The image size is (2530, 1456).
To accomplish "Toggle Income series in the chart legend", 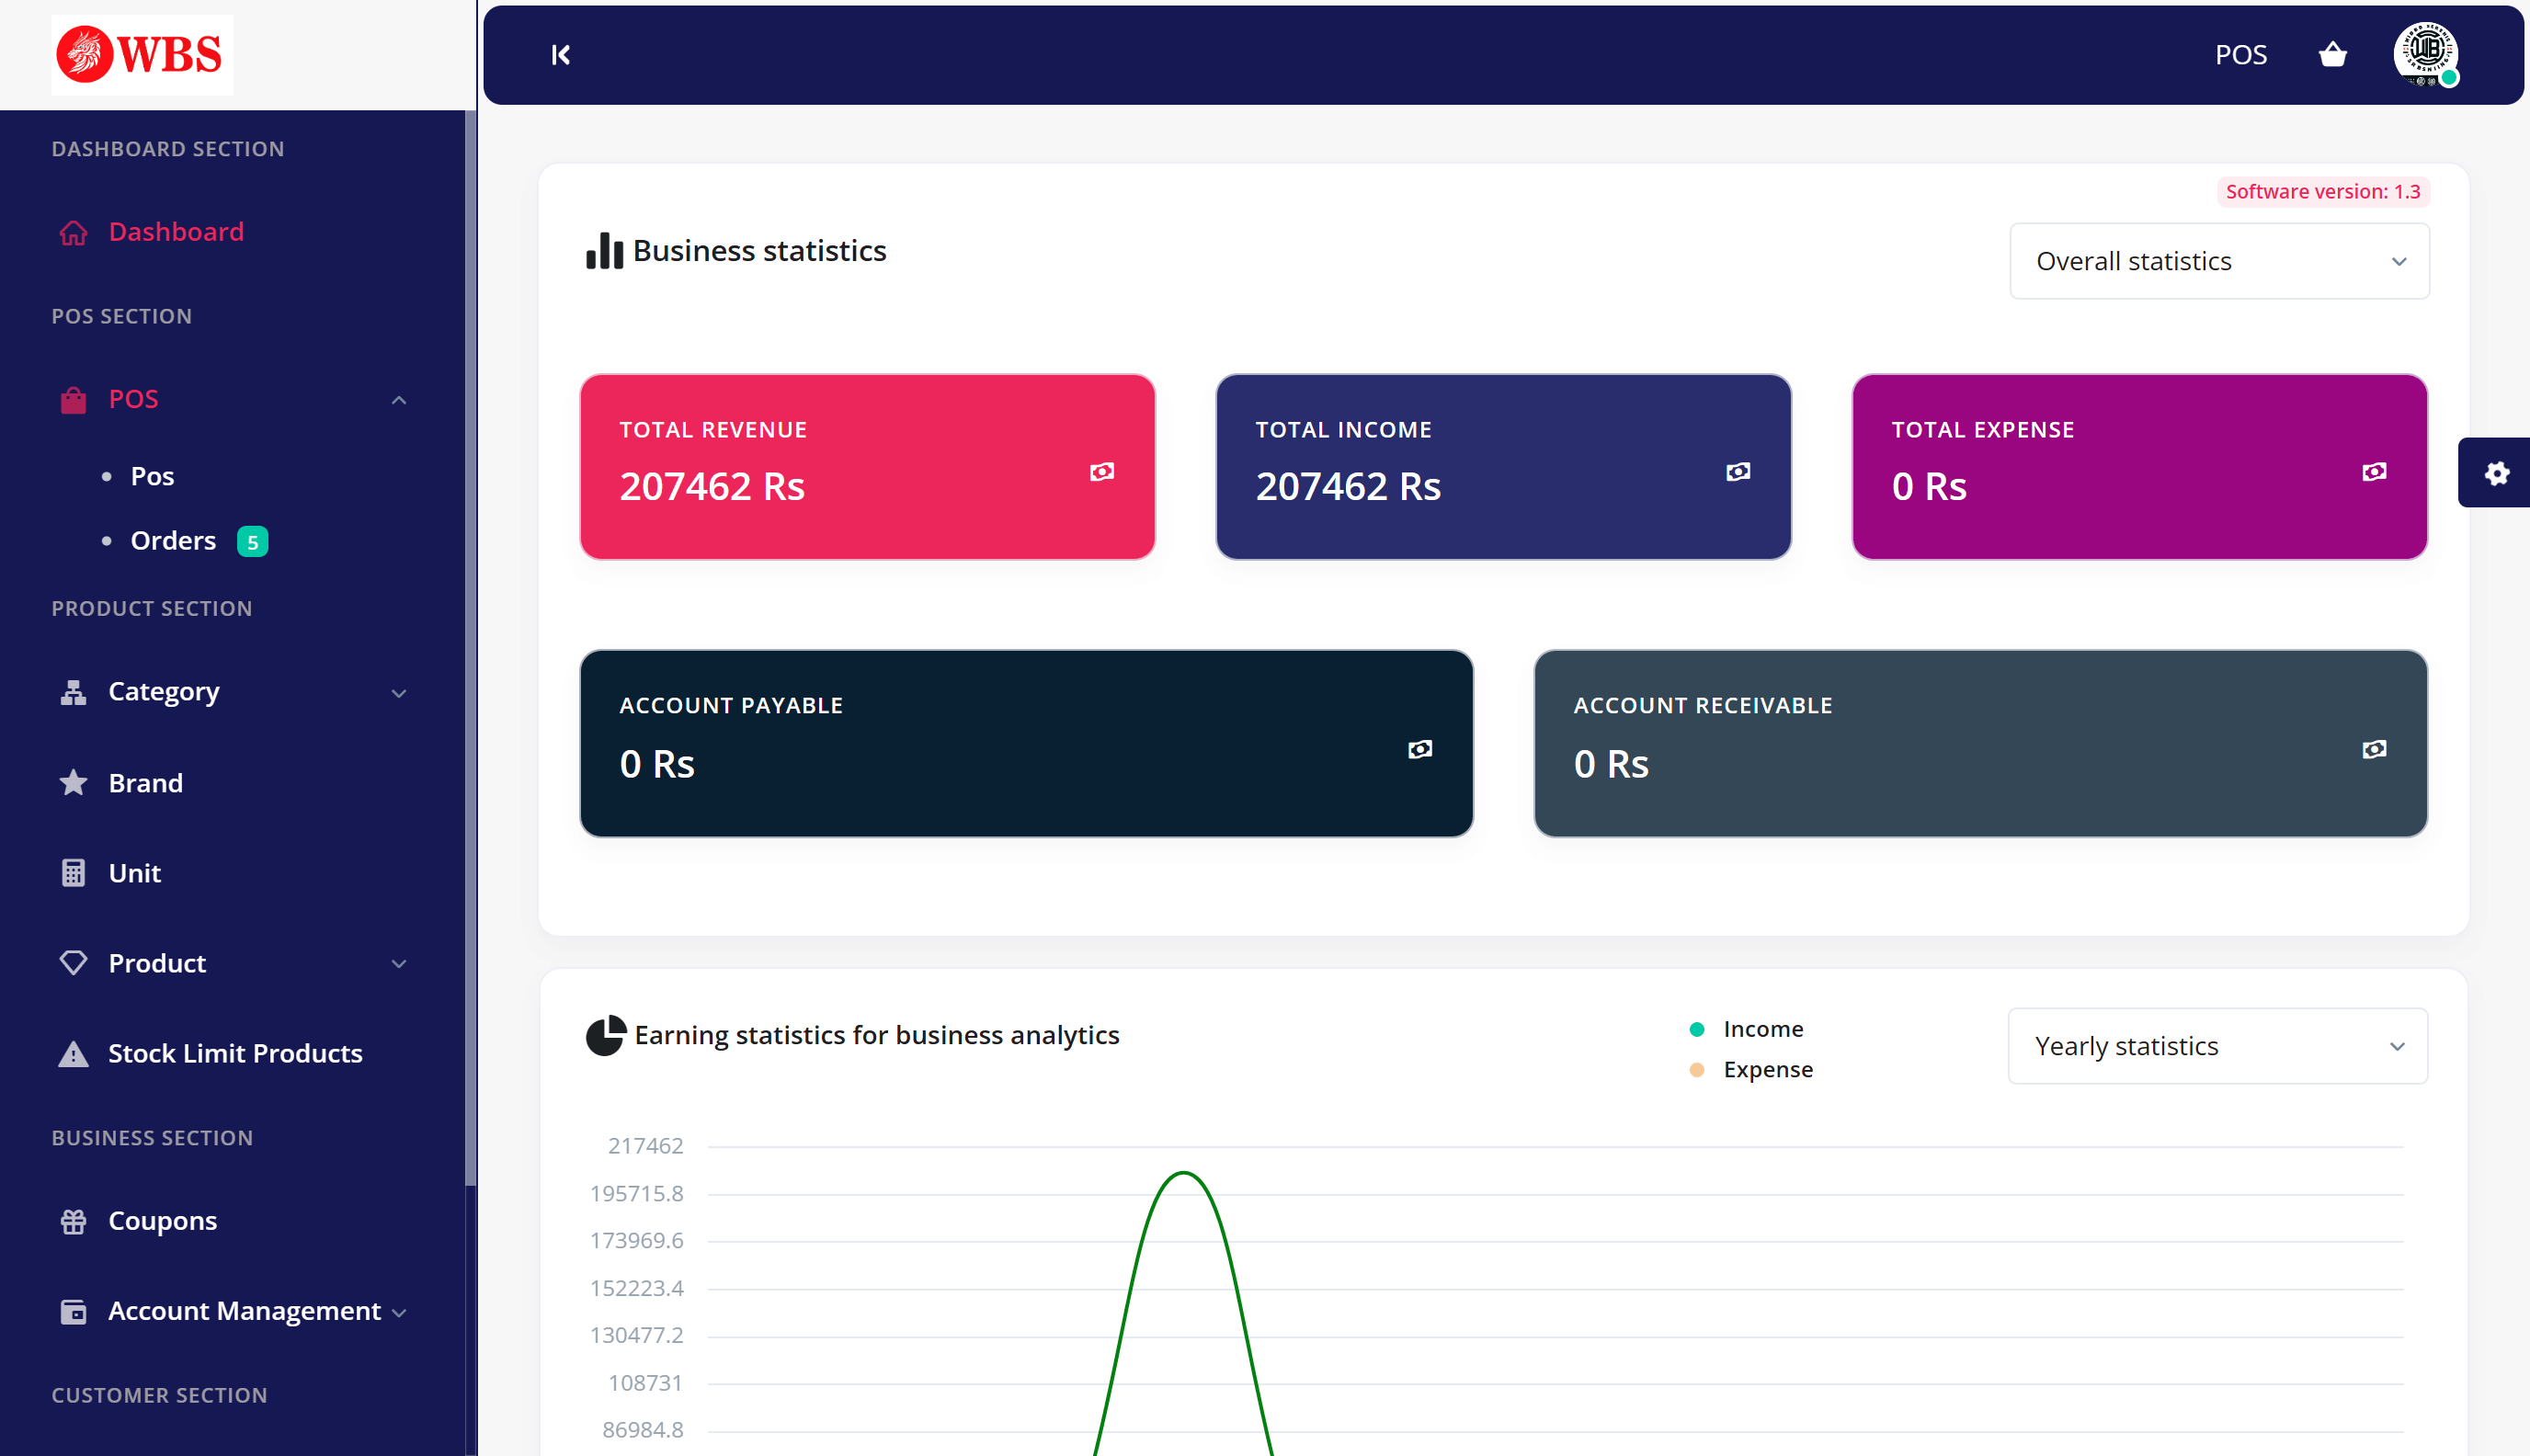I will point(1762,1029).
